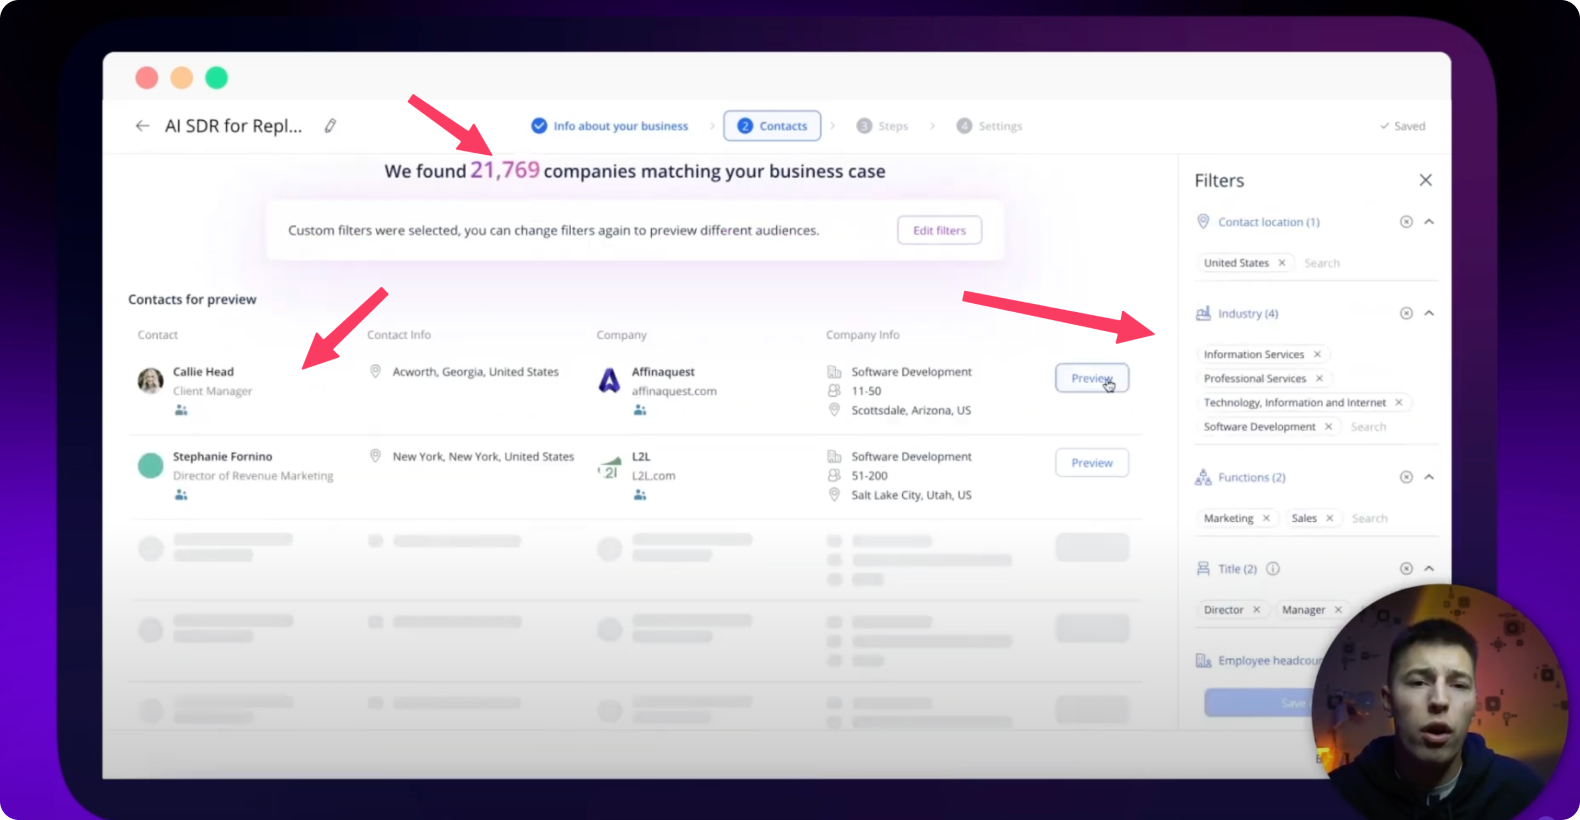
Task: Click the people icon under L2L.com
Action: 640,495
